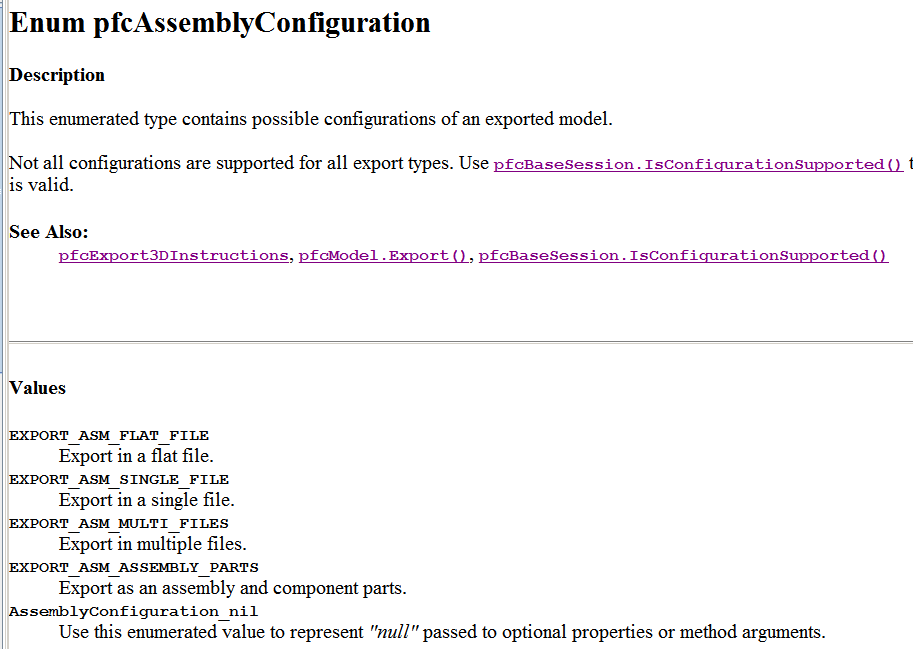
Task: Click the 'Export in a single file' description
Action: pyautogui.click(x=147, y=500)
